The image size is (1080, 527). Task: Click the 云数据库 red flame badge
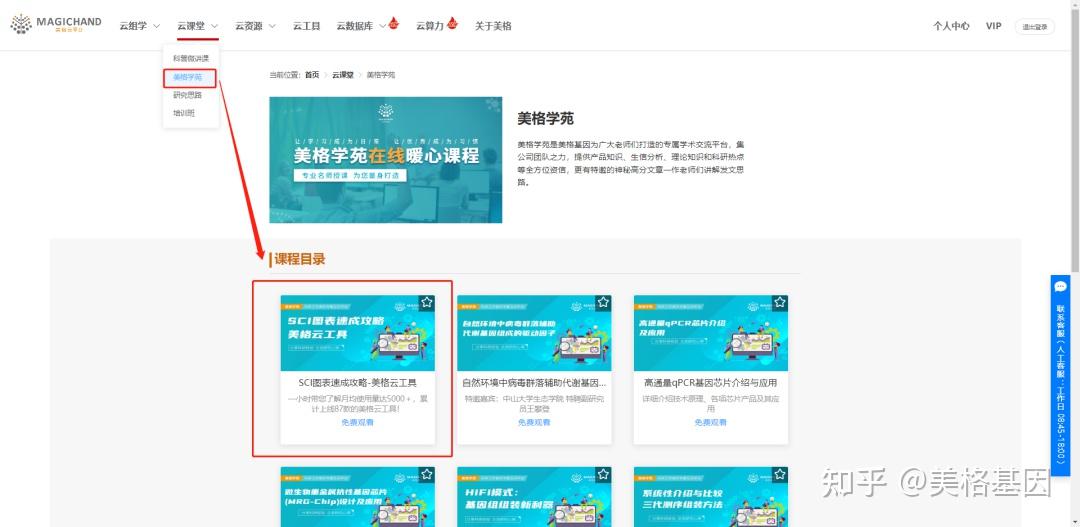click(x=394, y=23)
